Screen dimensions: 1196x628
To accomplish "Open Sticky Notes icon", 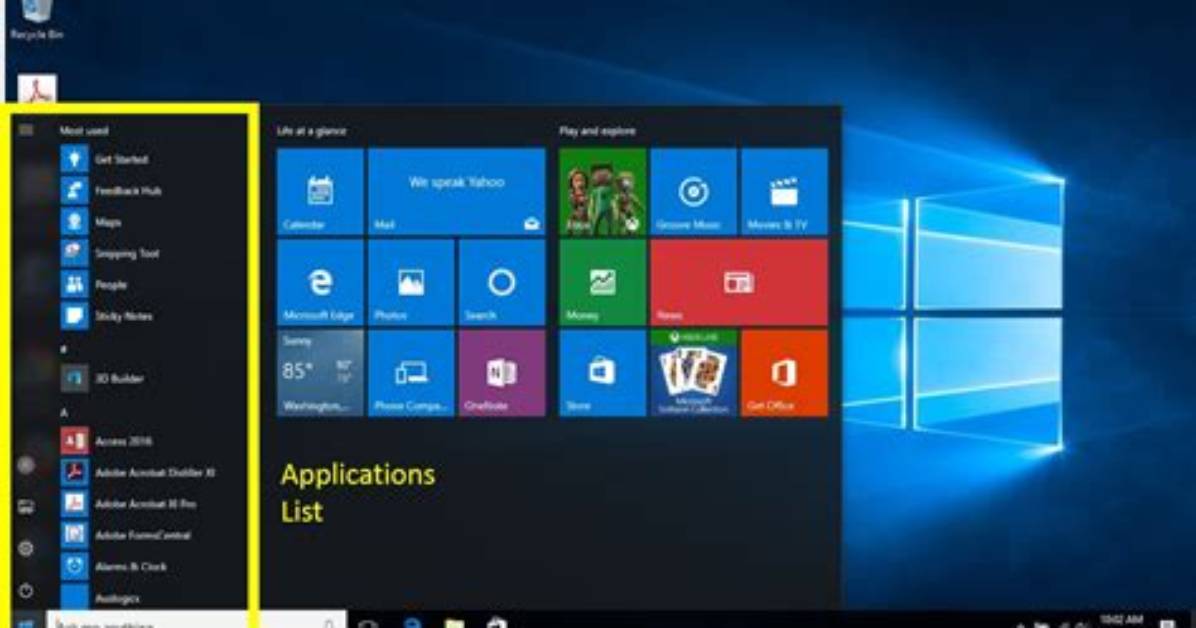I will [75, 315].
